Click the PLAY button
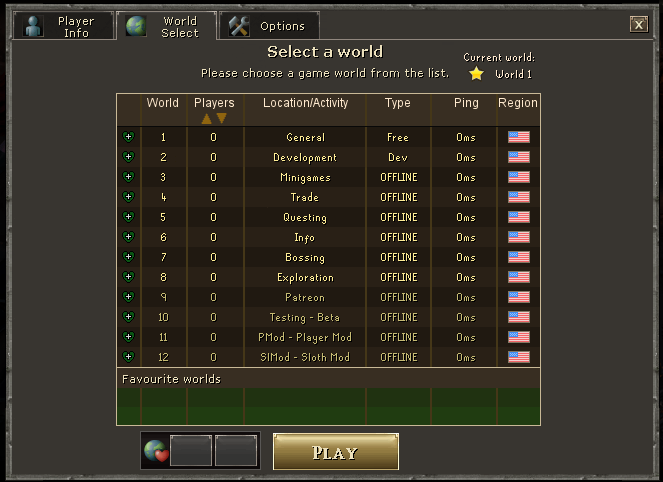The height and width of the screenshot is (482, 663). click(336, 452)
